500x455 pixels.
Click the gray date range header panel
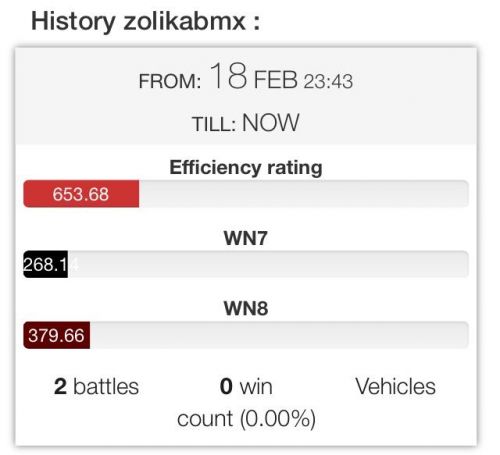click(246, 96)
